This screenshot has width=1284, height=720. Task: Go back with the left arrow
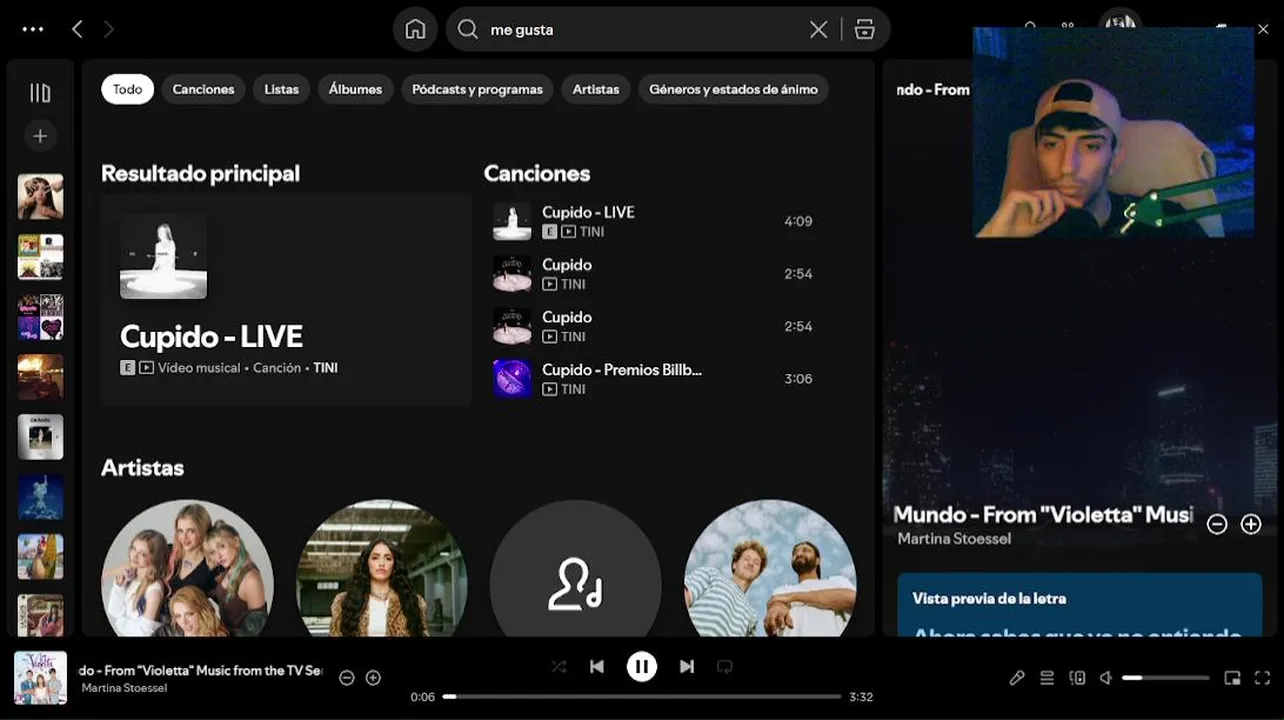coord(77,29)
